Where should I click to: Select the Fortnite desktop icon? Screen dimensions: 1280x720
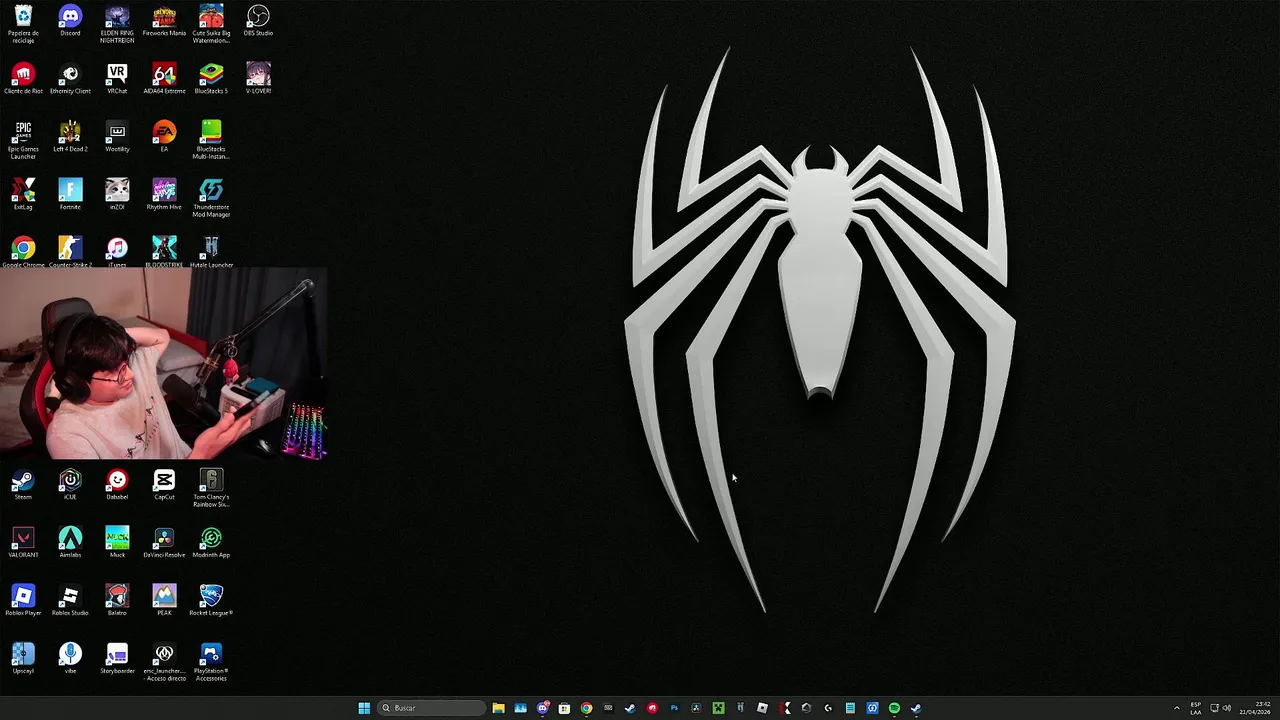coord(70,194)
